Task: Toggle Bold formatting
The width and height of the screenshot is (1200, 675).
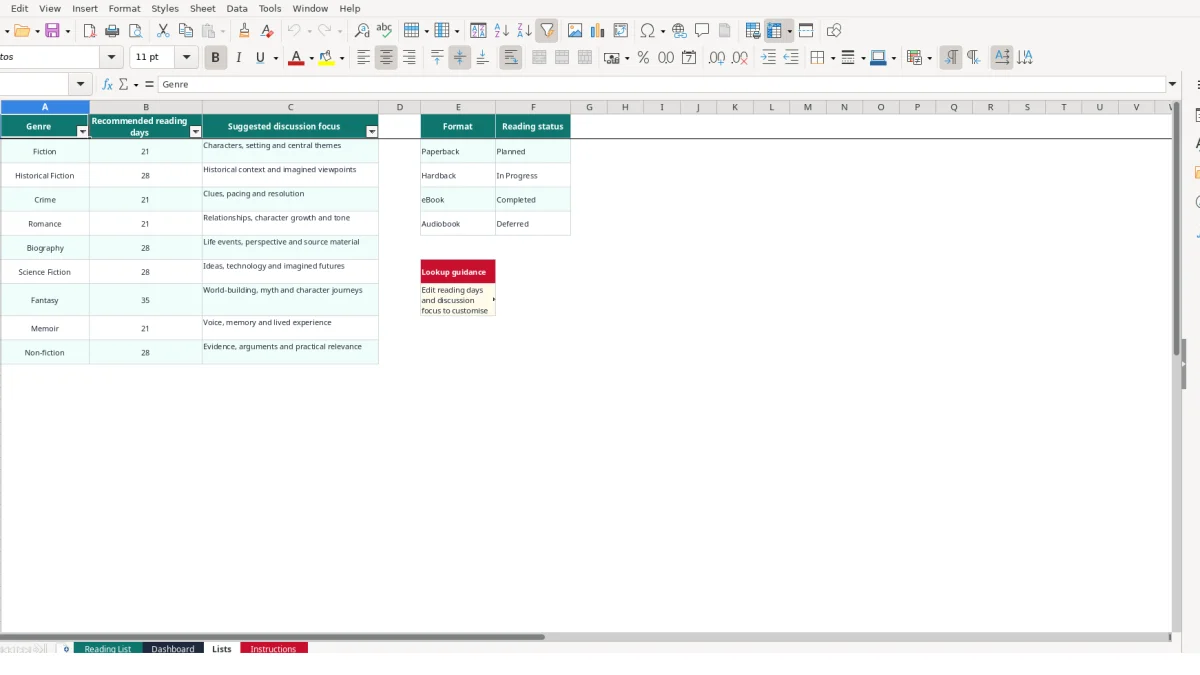Action: (x=215, y=58)
